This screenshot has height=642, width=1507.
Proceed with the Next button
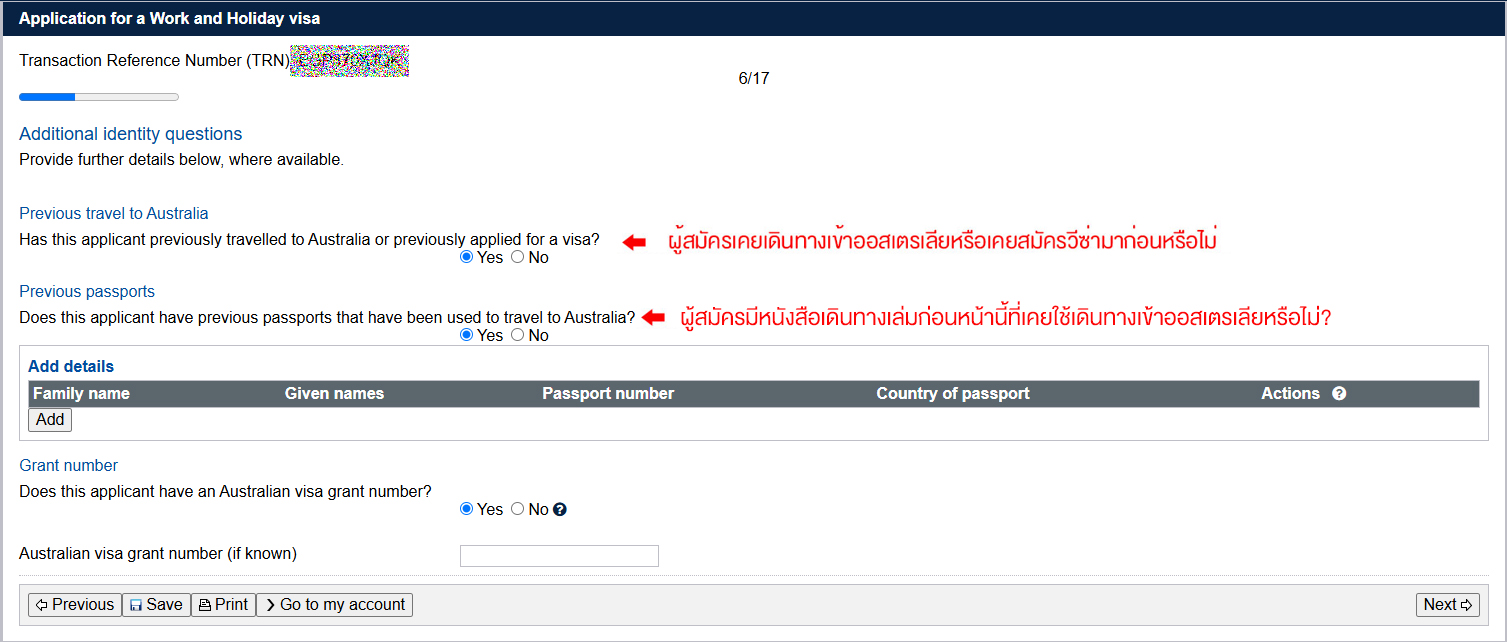pos(1448,605)
